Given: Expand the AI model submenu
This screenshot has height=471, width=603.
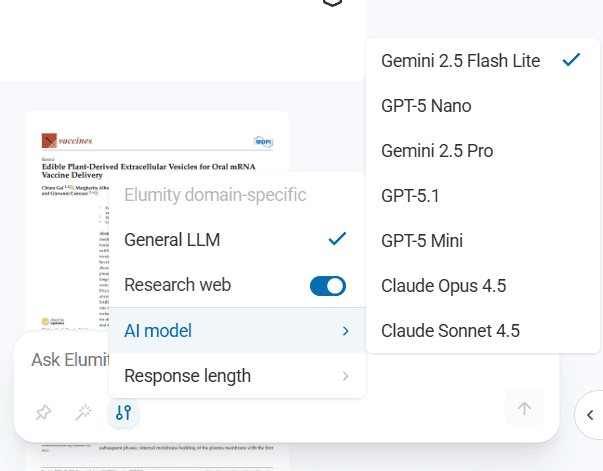Looking at the screenshot, I should [x=237, y=331].
